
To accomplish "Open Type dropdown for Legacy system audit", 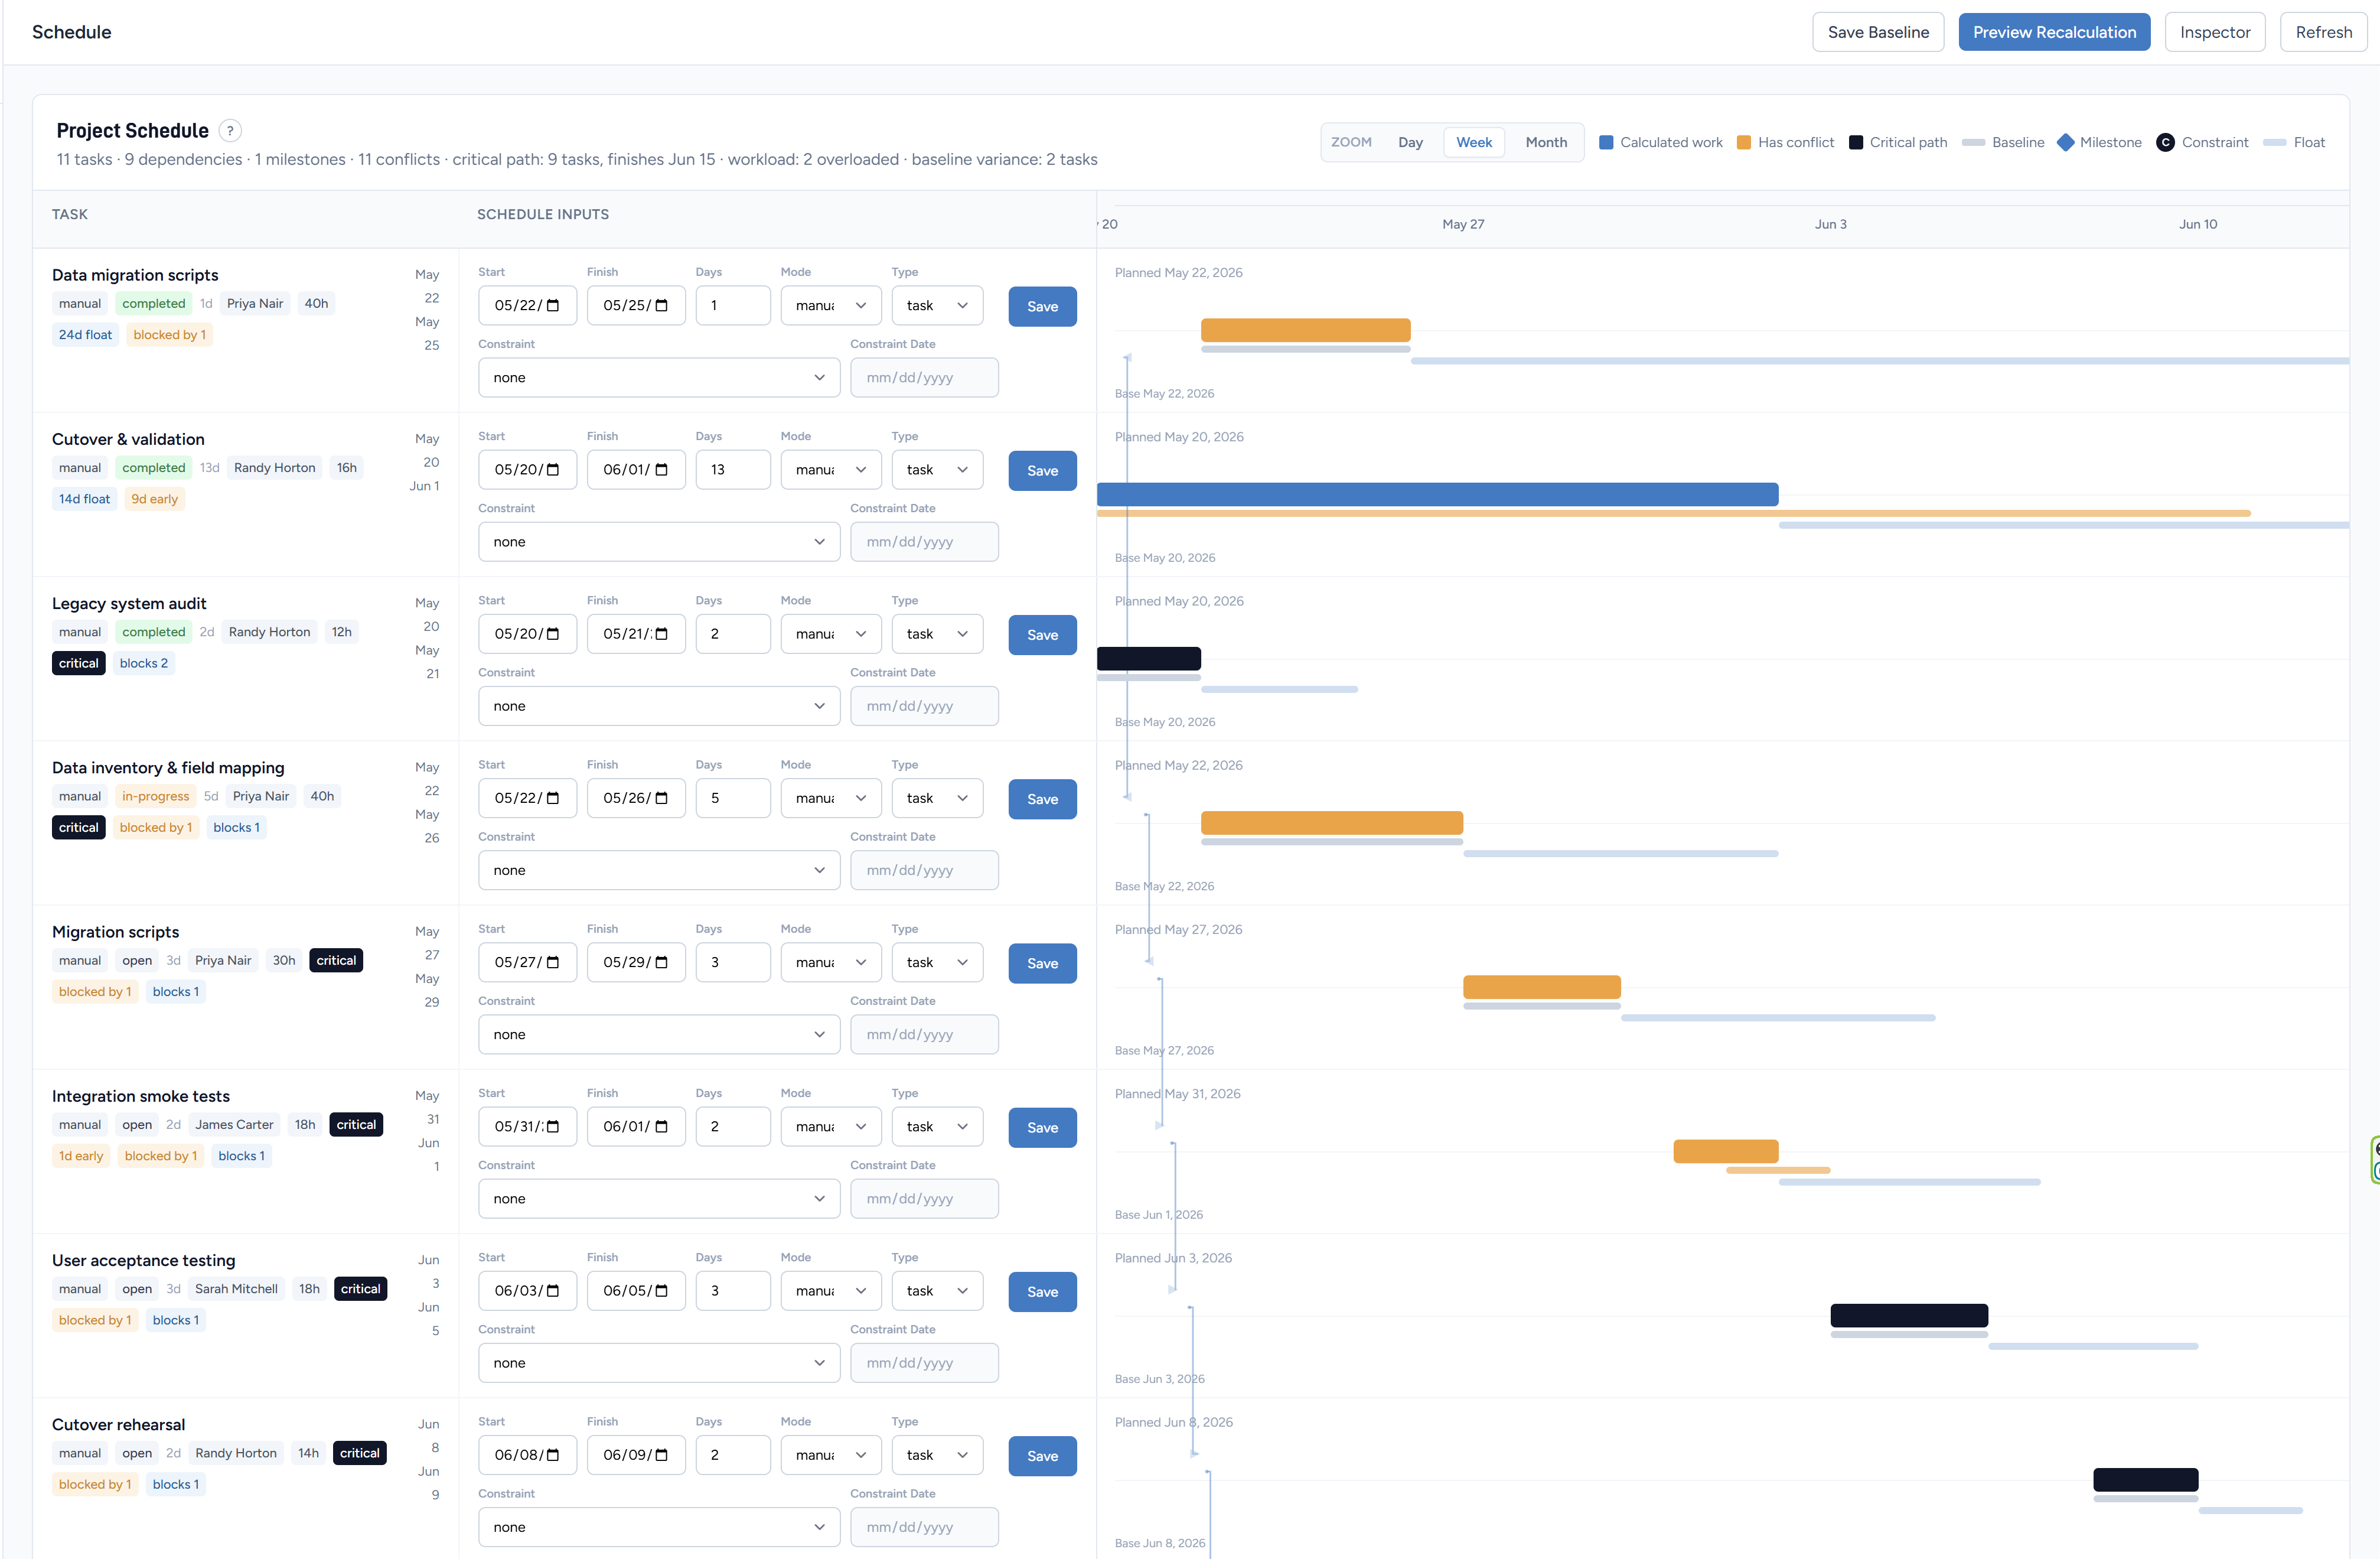I will 937,634.
